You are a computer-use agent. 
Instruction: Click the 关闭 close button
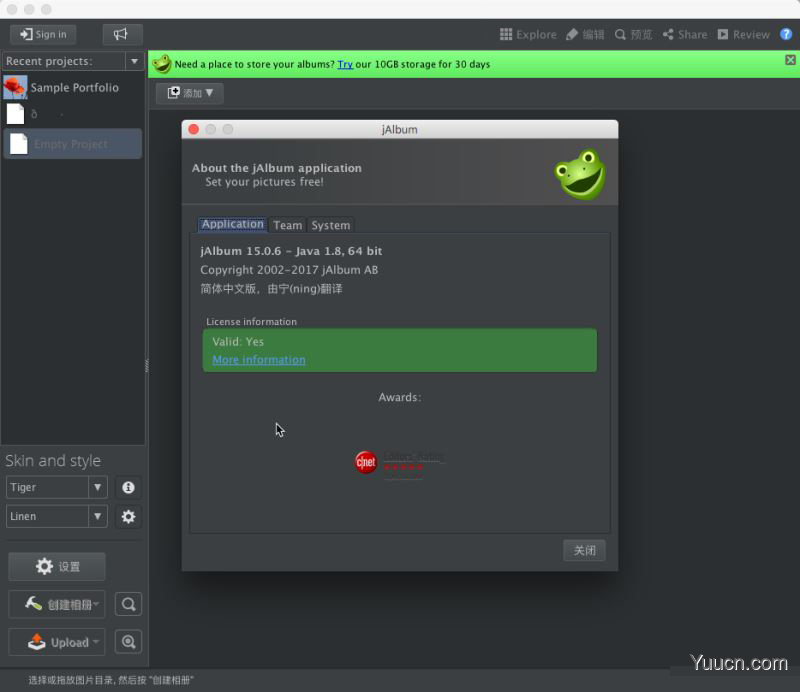tap(584, 551)
